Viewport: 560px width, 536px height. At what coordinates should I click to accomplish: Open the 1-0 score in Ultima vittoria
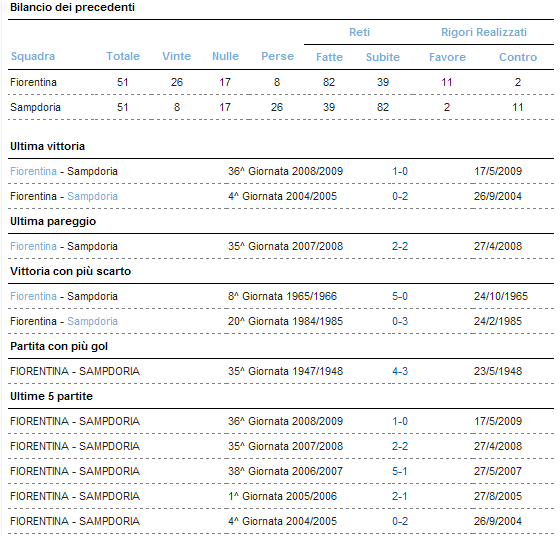click(400, 171)
